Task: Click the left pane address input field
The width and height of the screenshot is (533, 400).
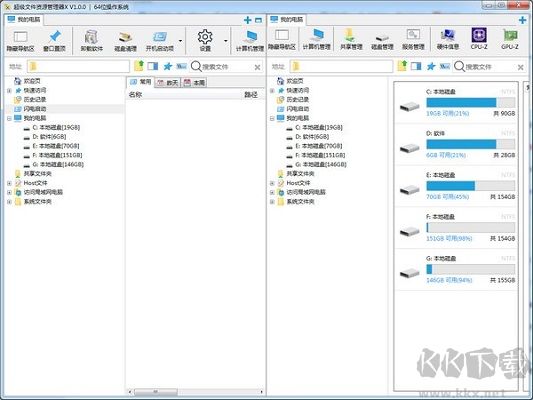Action: click(78, 66)
